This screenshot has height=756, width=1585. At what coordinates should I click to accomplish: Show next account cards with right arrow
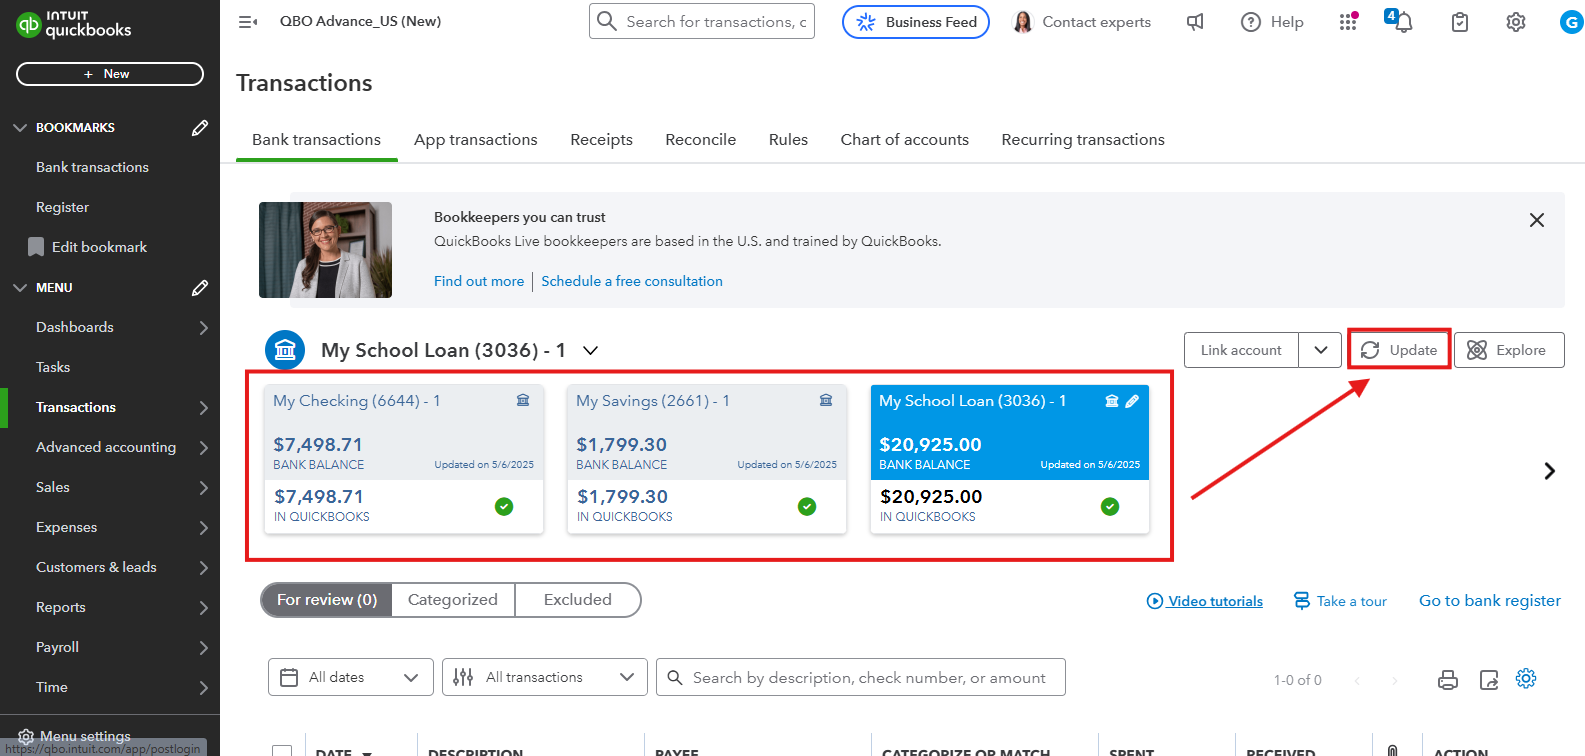coord(1549,471)
